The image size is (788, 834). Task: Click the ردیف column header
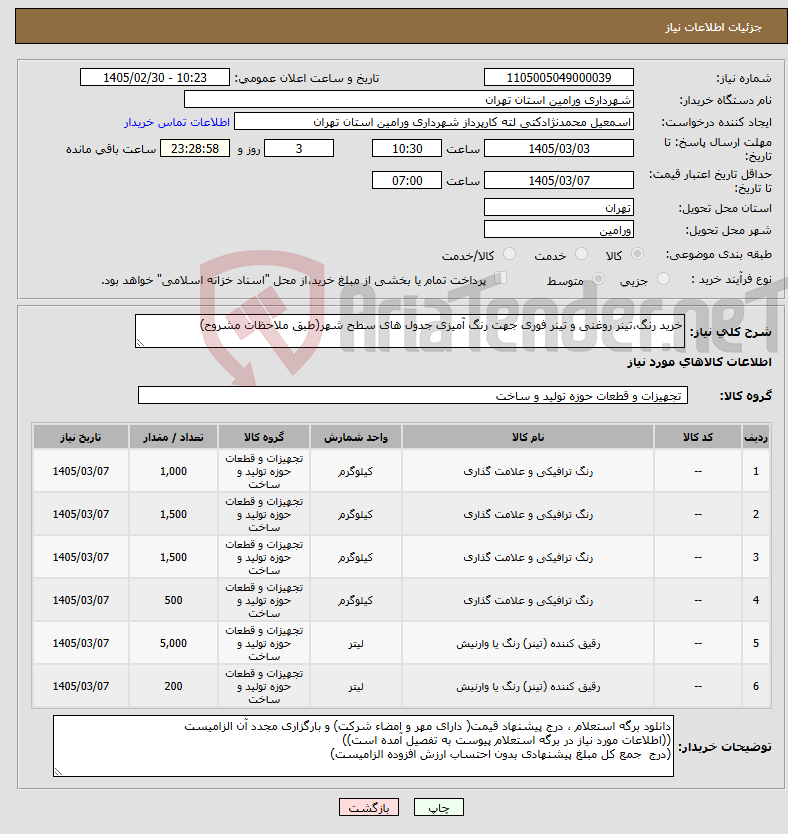756,437
